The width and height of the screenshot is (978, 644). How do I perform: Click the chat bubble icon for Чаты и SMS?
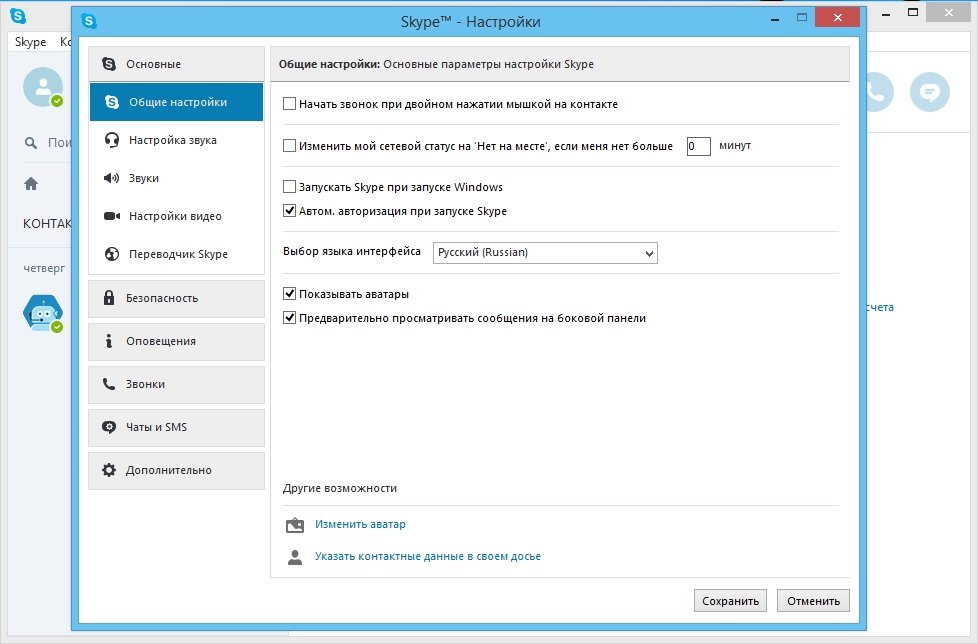pyautogui.click(x=109, y=427)
